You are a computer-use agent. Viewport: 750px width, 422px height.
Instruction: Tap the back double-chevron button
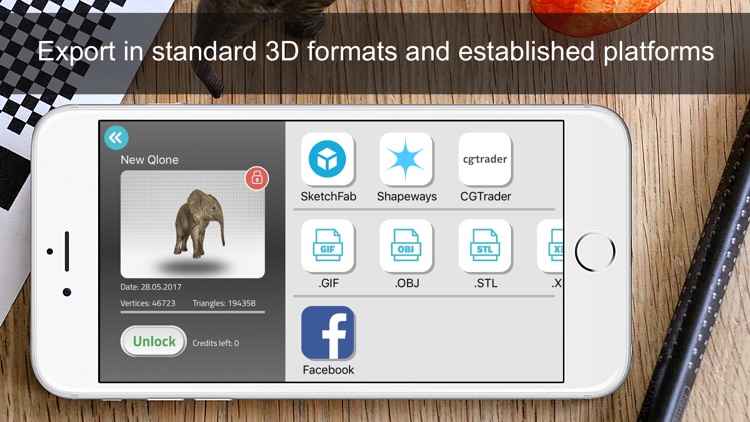pos(116,138)
